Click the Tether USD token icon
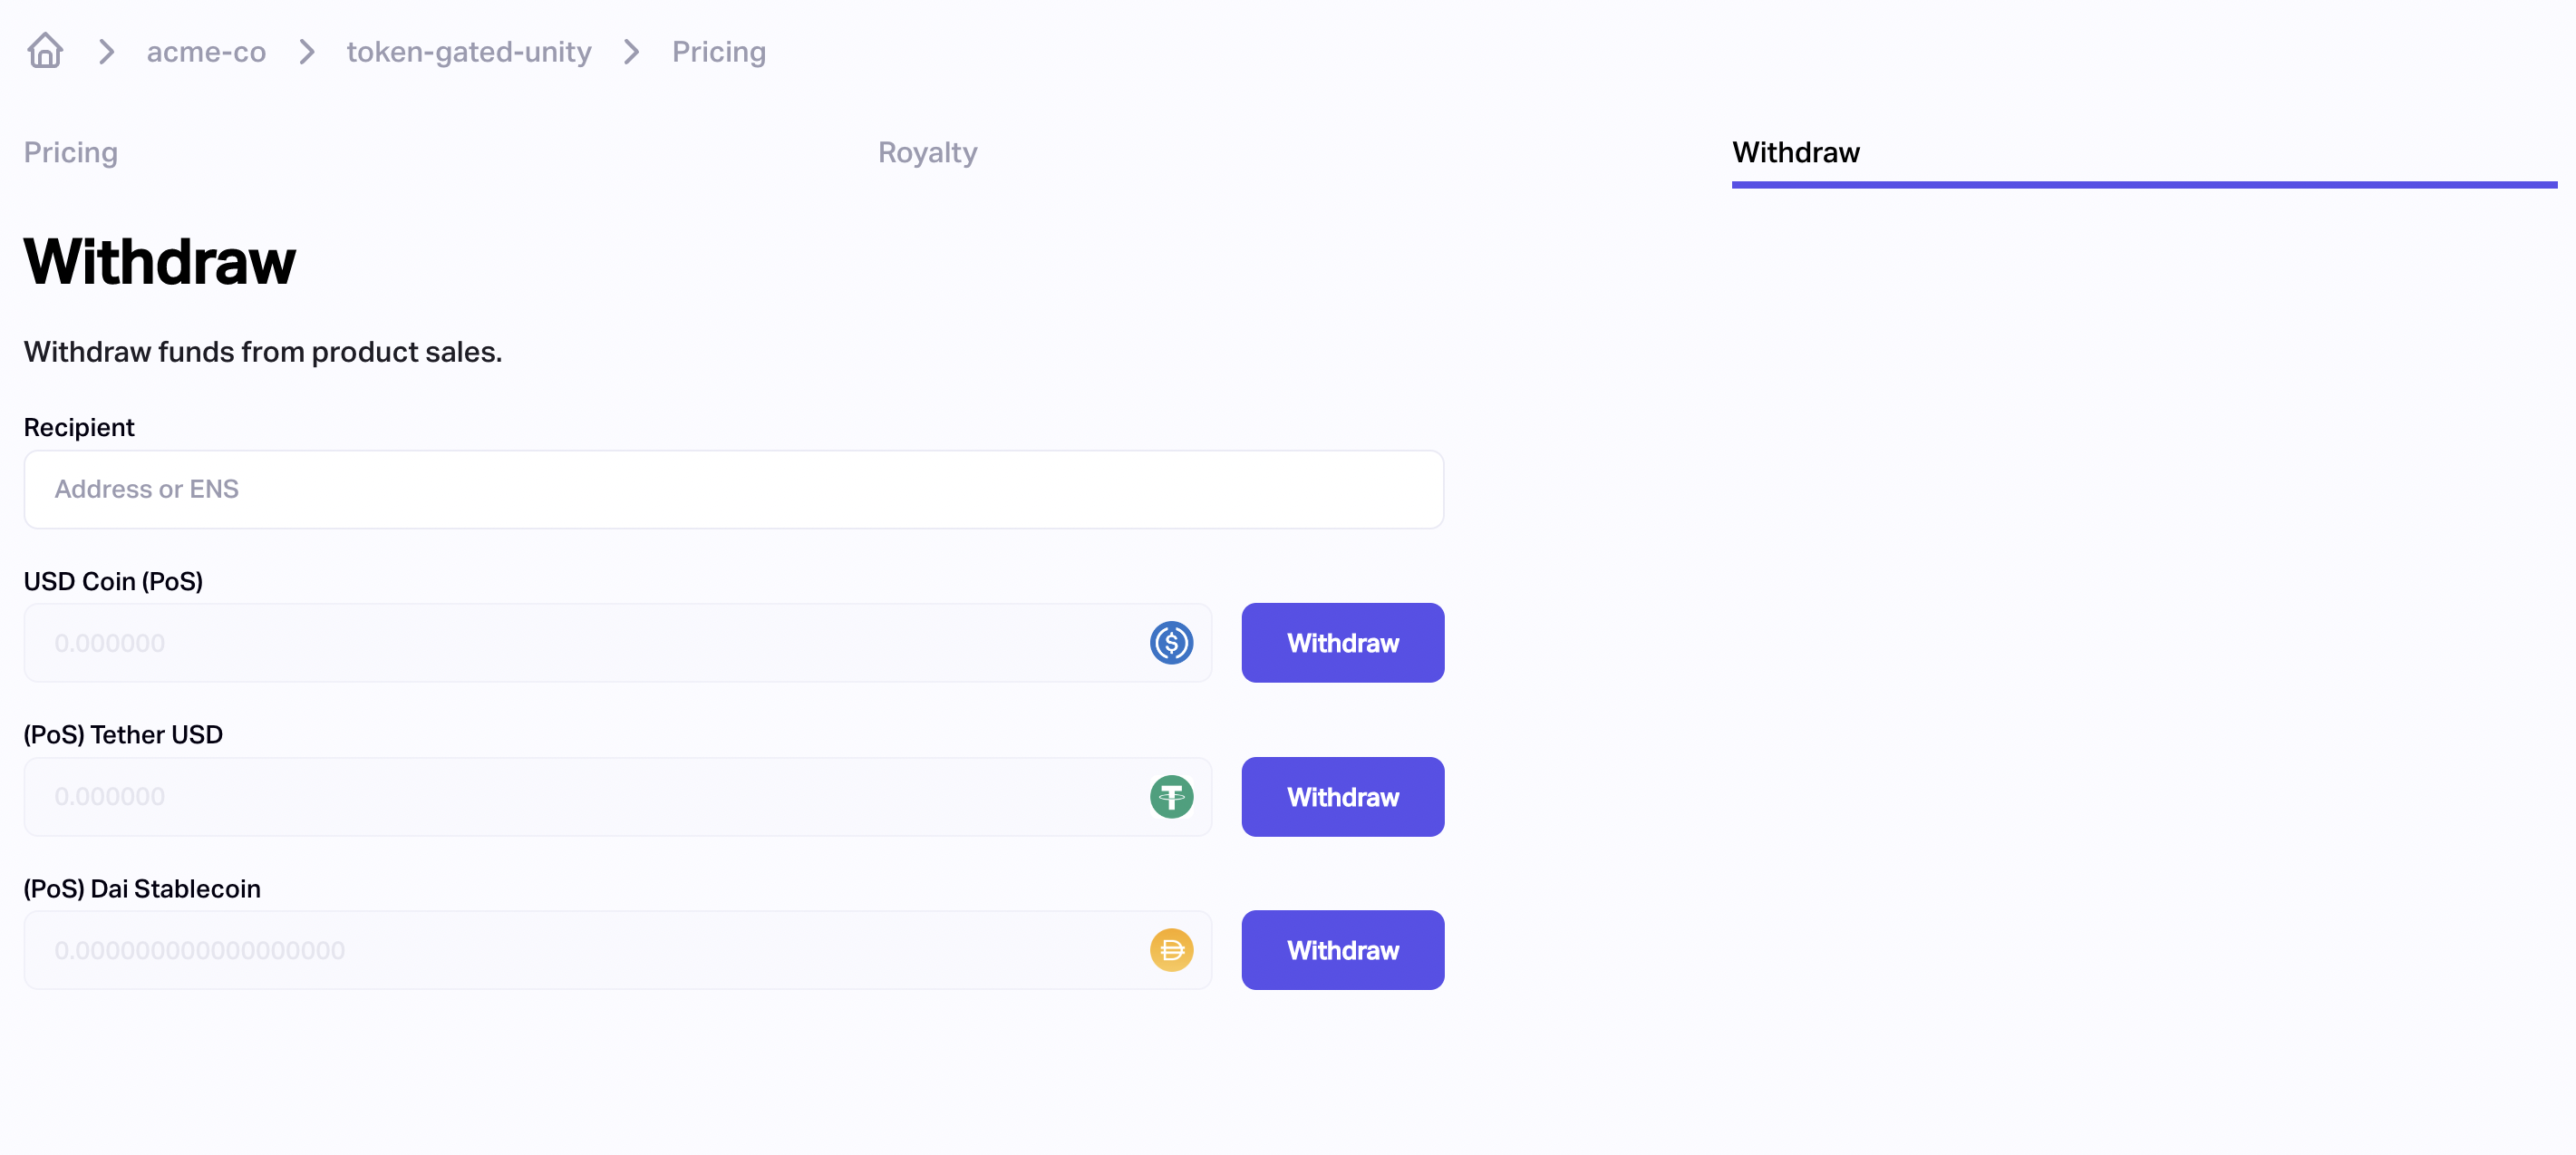This screenshot has width=2576, height=1155. coord(1171,797)
